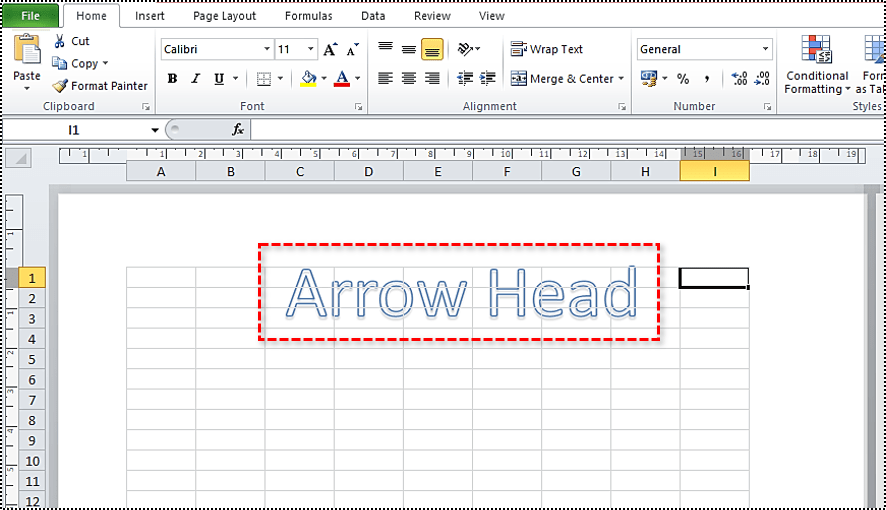Screen dimensions: 886x510
Task: Toggle Bold formatting
Action: tap(172, 79)
